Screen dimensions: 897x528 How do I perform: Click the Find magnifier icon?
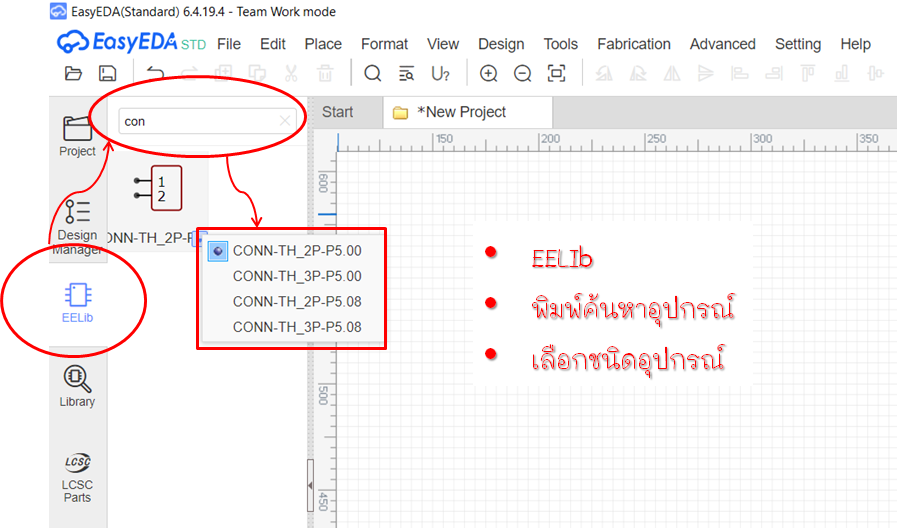point(372,73)
